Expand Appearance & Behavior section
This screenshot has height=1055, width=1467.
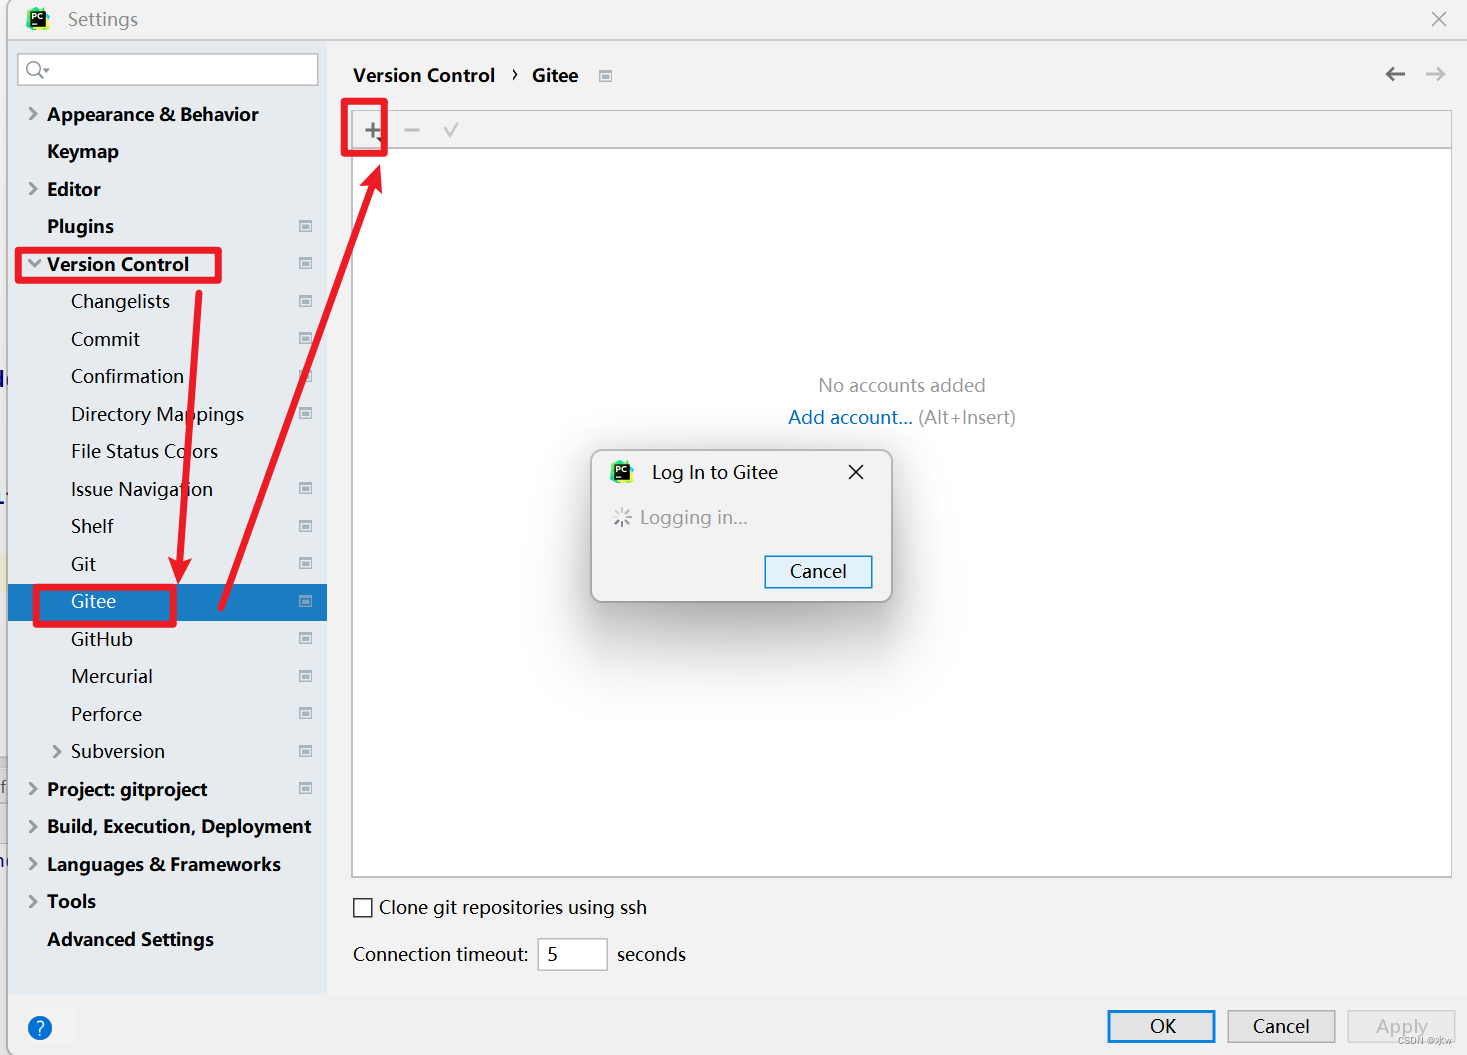click(x=33, y=114)
